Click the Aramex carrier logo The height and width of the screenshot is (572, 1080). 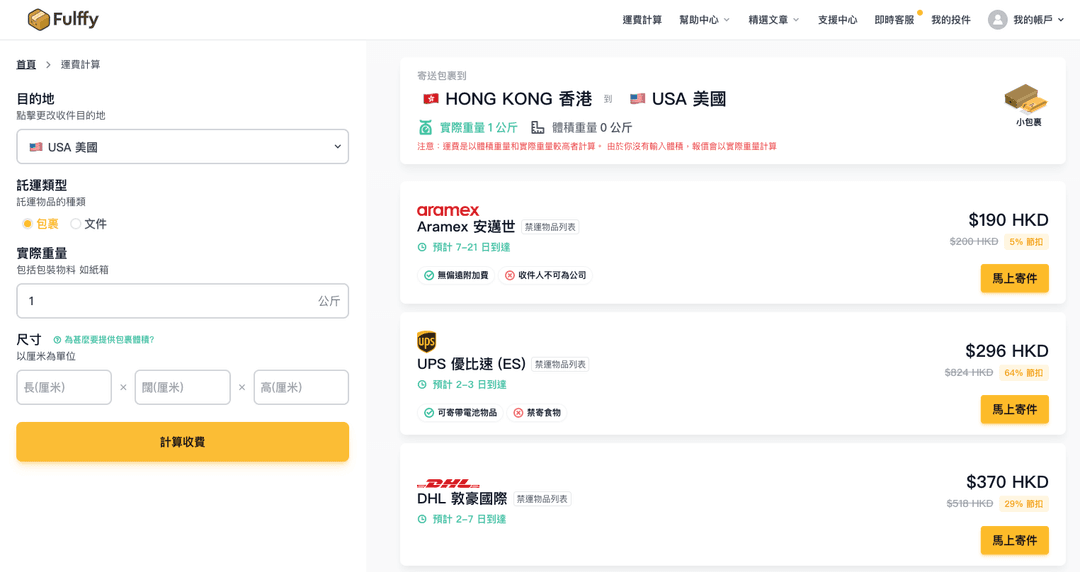click(x=448, y=210)
